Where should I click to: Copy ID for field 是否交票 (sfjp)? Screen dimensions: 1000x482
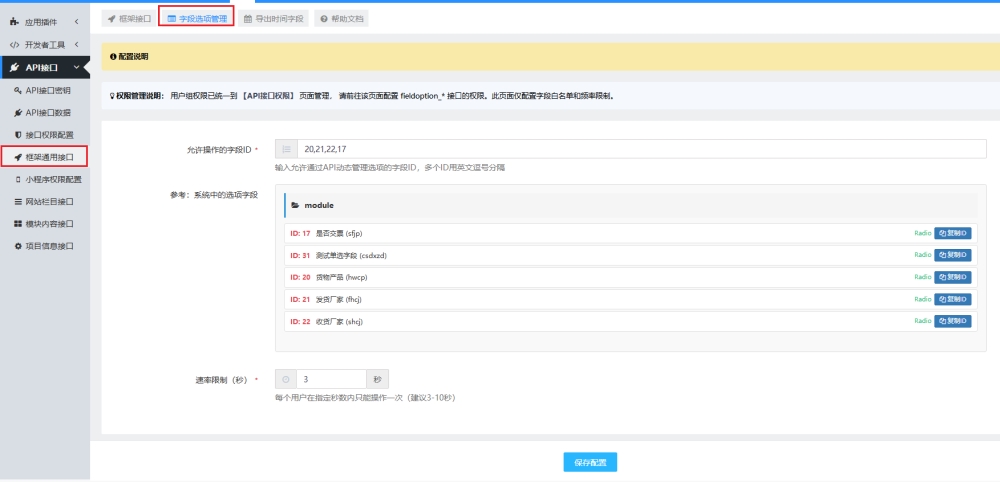tap(952, 233)
